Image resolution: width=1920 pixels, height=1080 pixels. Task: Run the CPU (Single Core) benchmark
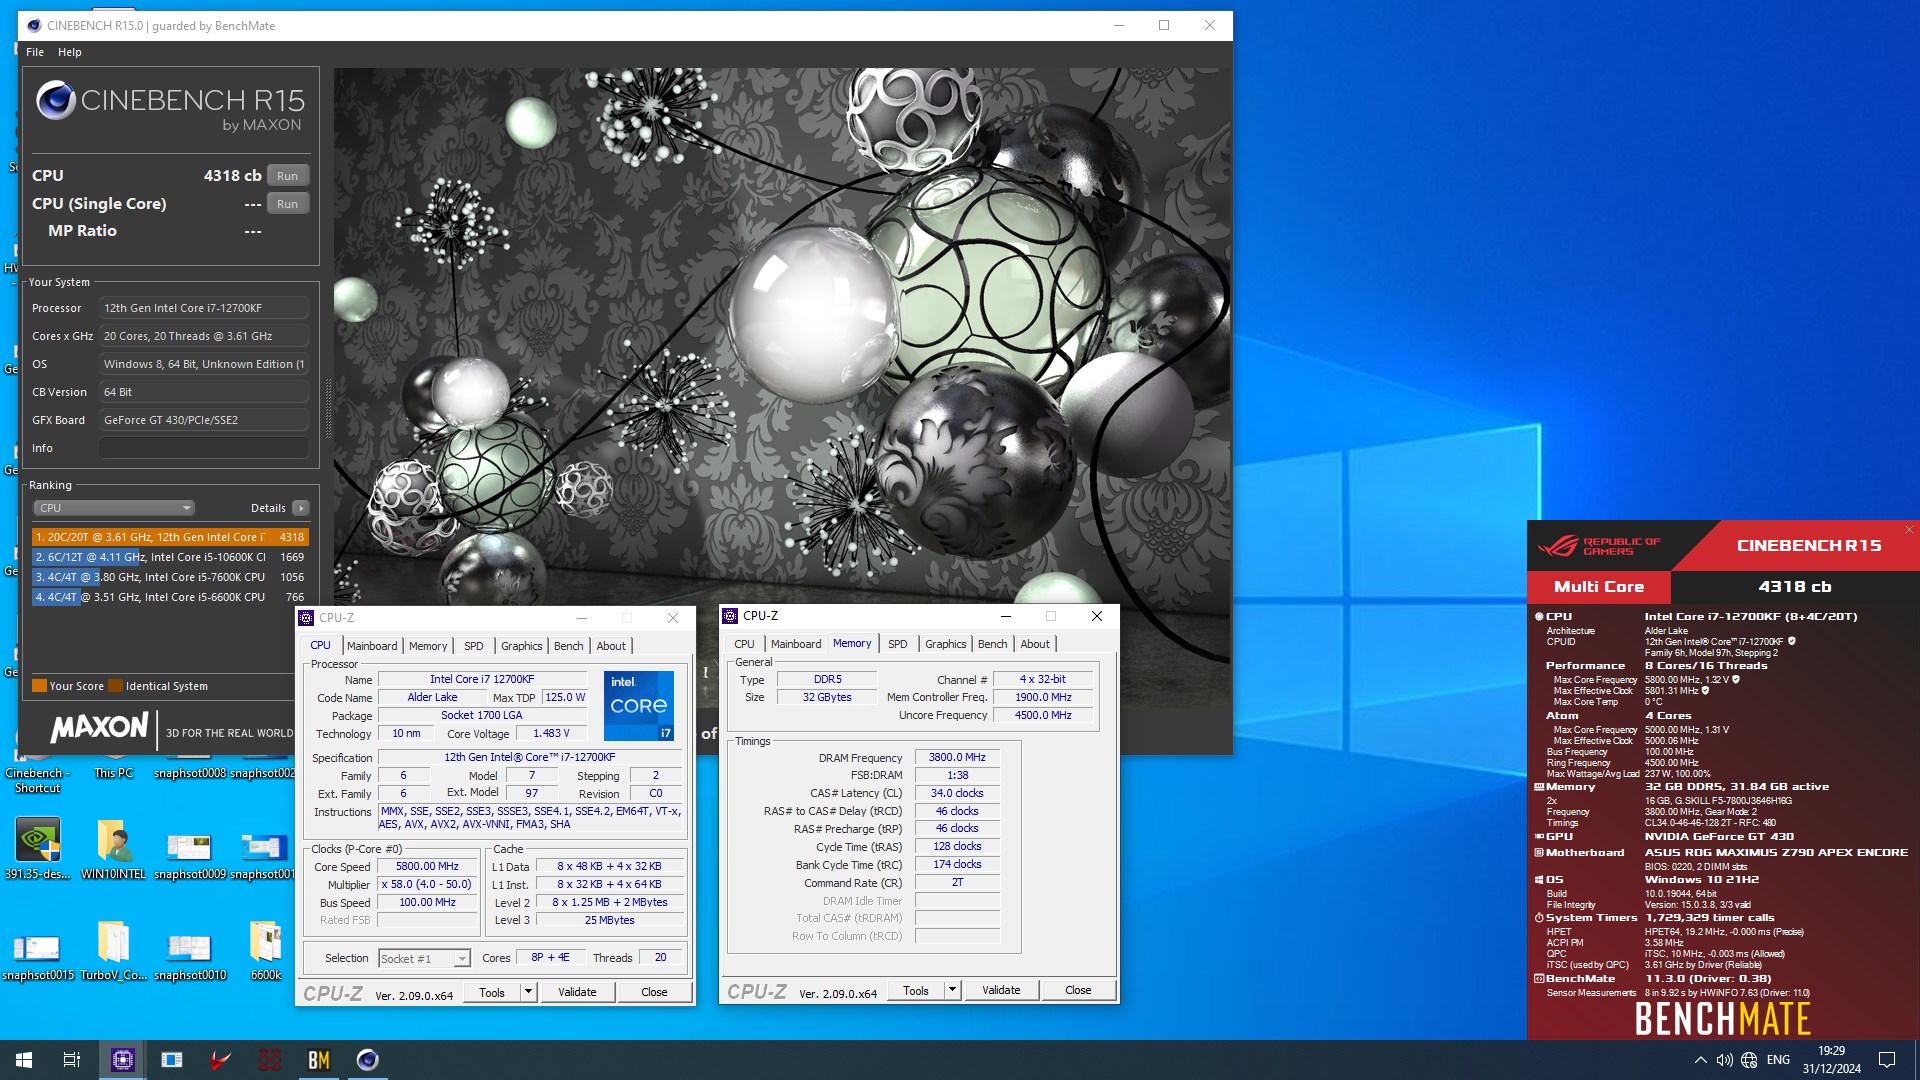288,203
